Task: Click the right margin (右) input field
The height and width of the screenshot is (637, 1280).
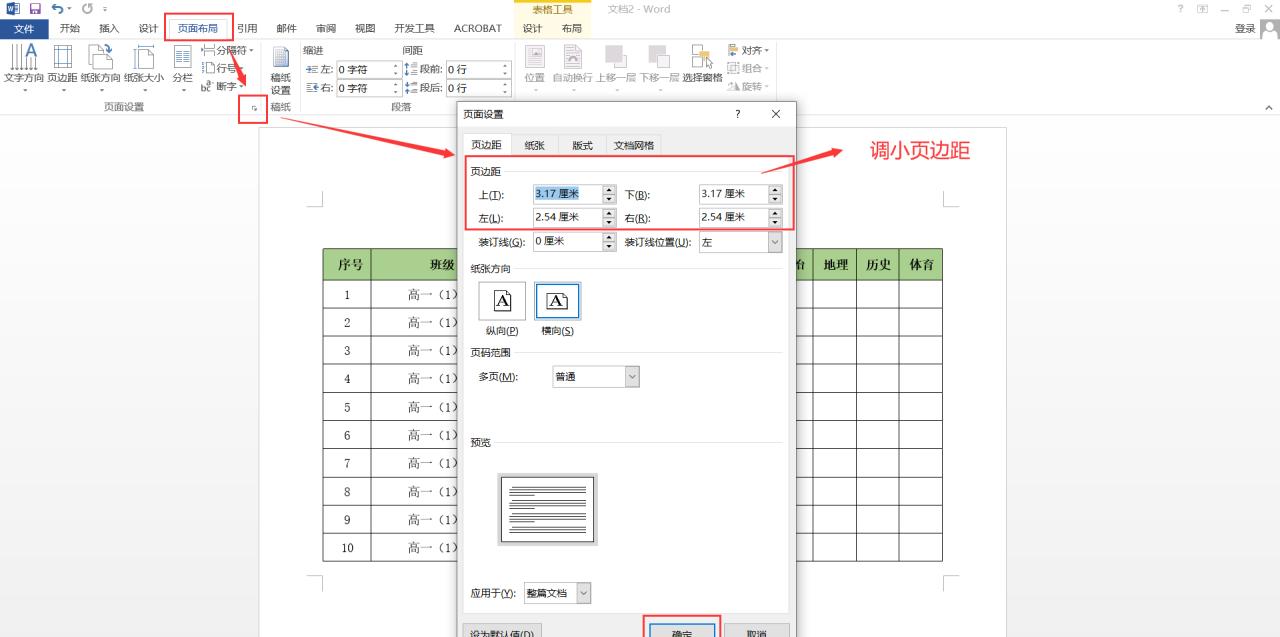Action: click(x=733, y=217)
